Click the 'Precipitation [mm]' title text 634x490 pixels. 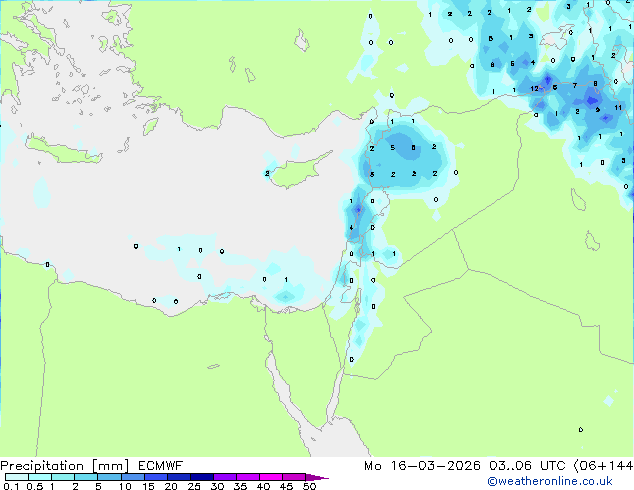[x=65, y=466]
